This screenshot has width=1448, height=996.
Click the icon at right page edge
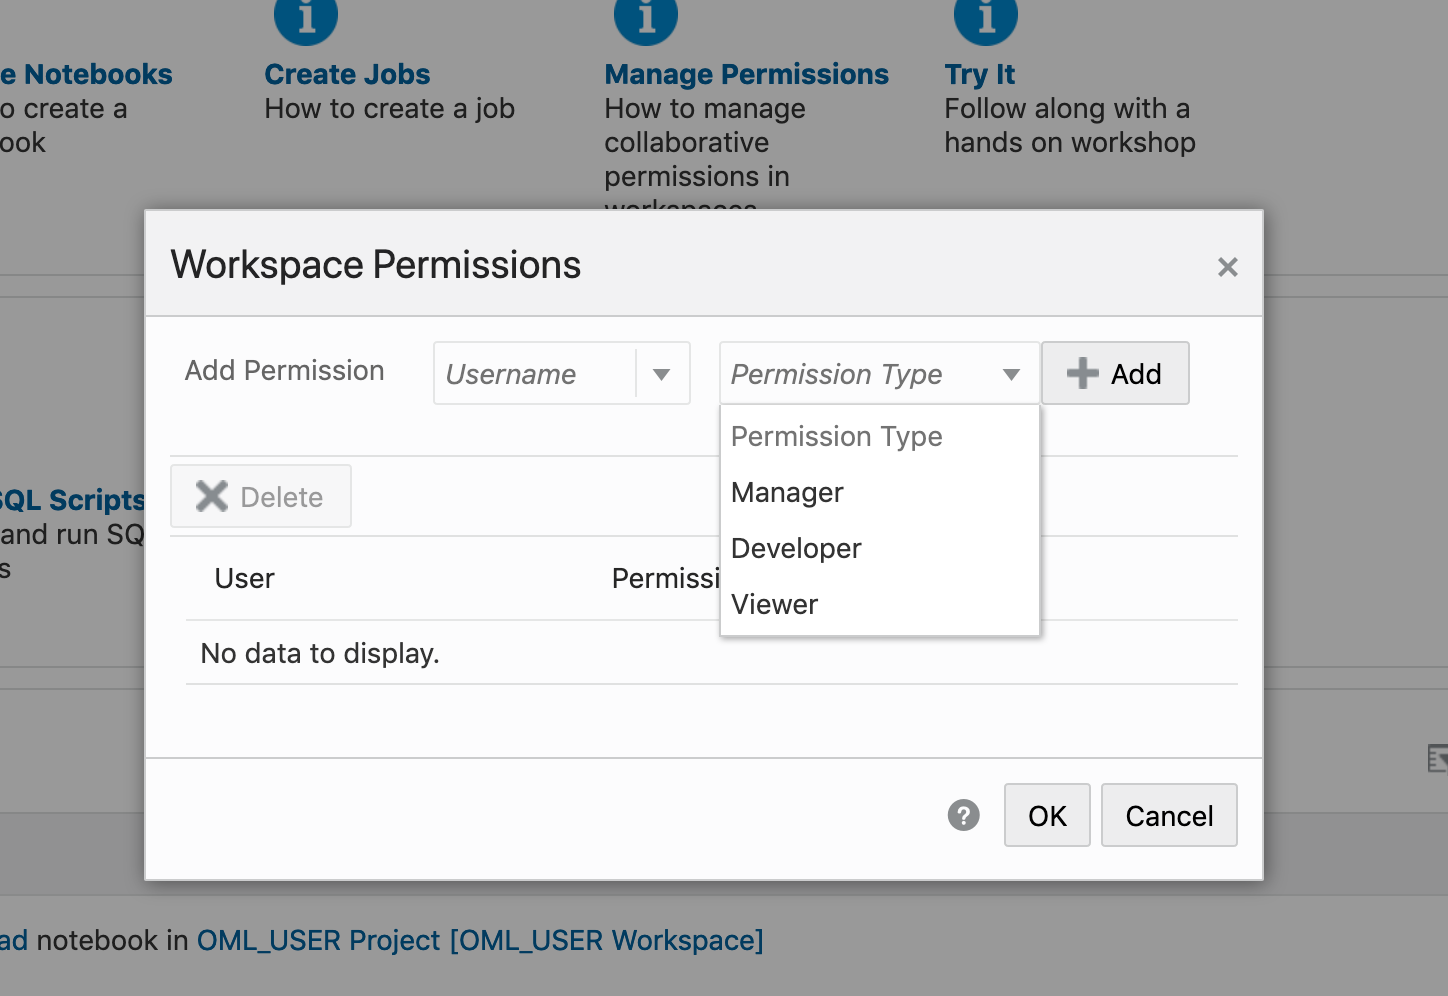[x=1437, y=758]
